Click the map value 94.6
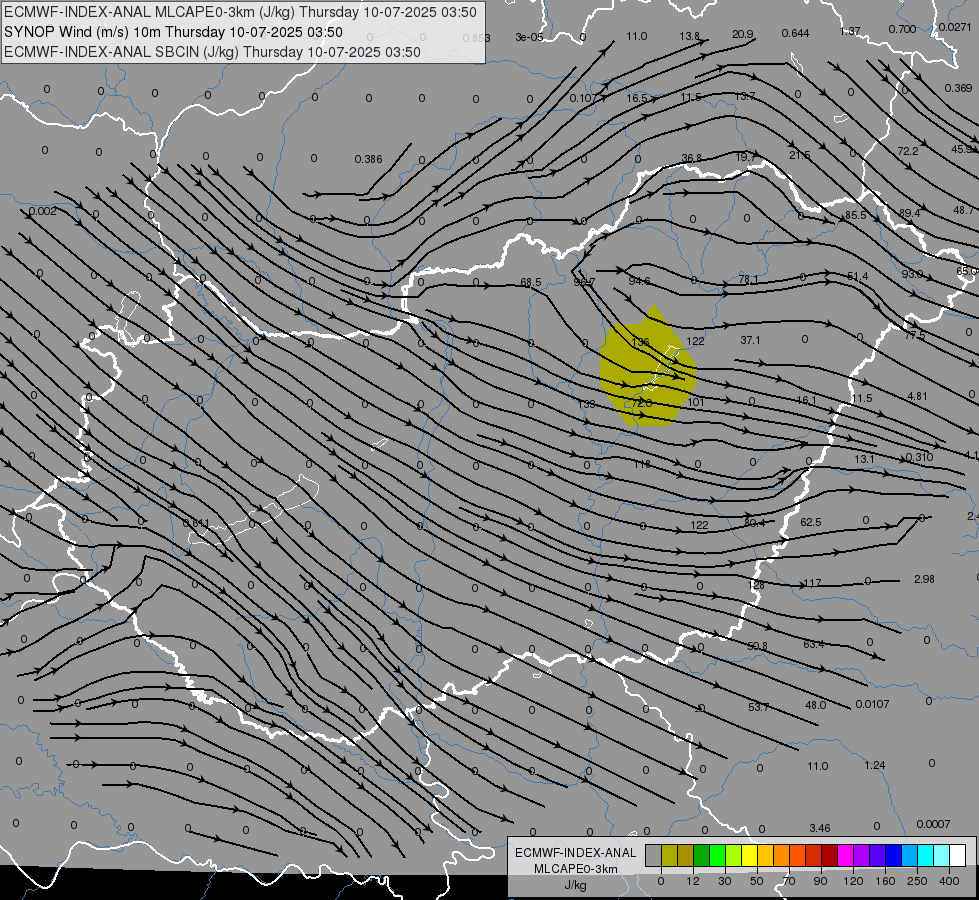979x900 pixels. [x=639, y=281]
